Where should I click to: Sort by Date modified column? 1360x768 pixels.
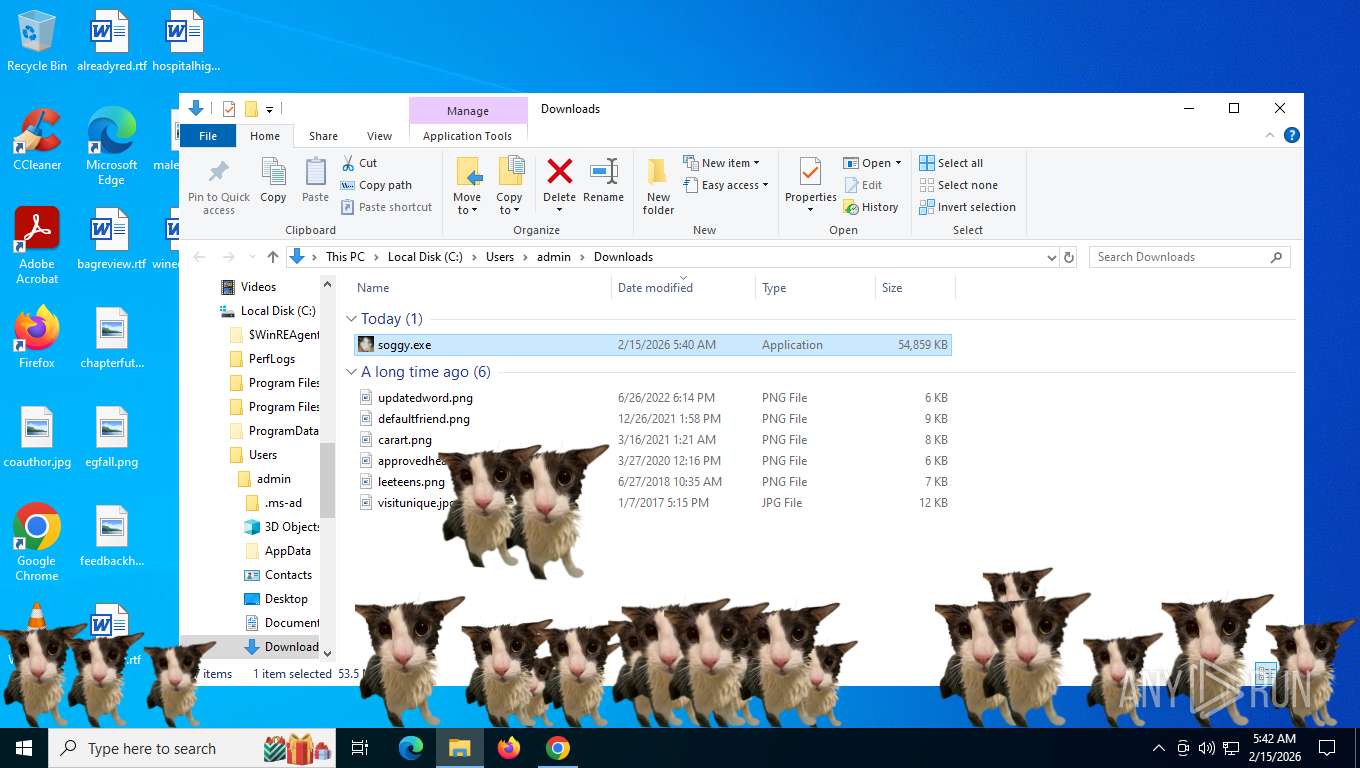point(683,288)
